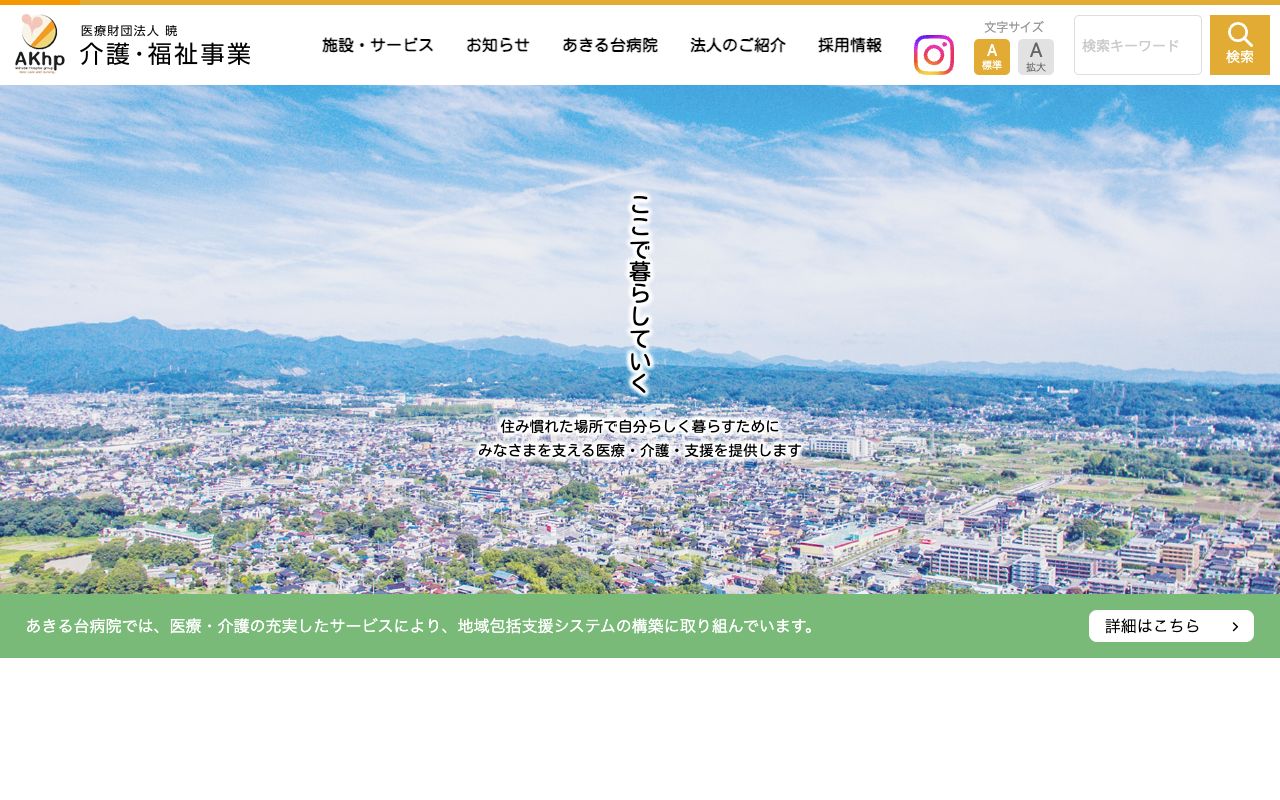Select 採用情報 in the navigation bar

click(x=850, y=45)
